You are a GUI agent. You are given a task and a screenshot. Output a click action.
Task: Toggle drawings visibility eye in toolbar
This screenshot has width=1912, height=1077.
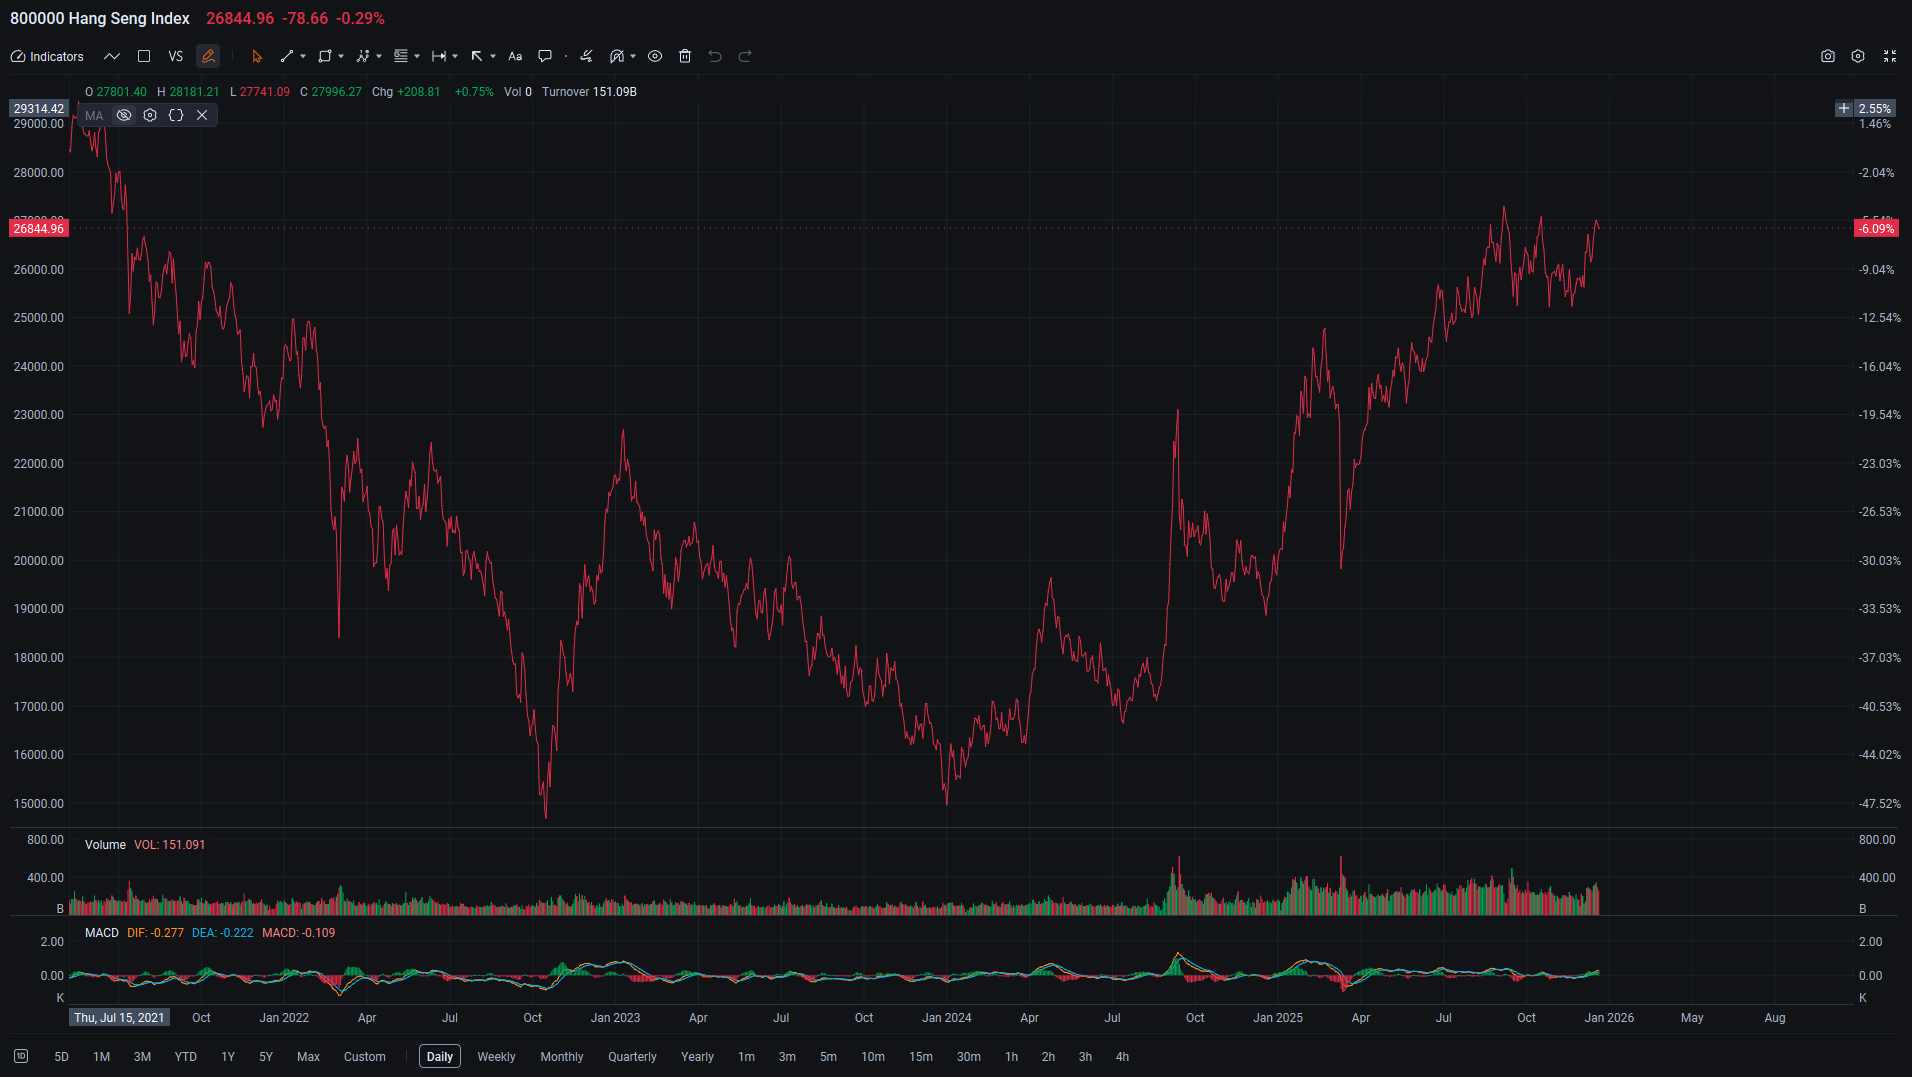[655, 57]
